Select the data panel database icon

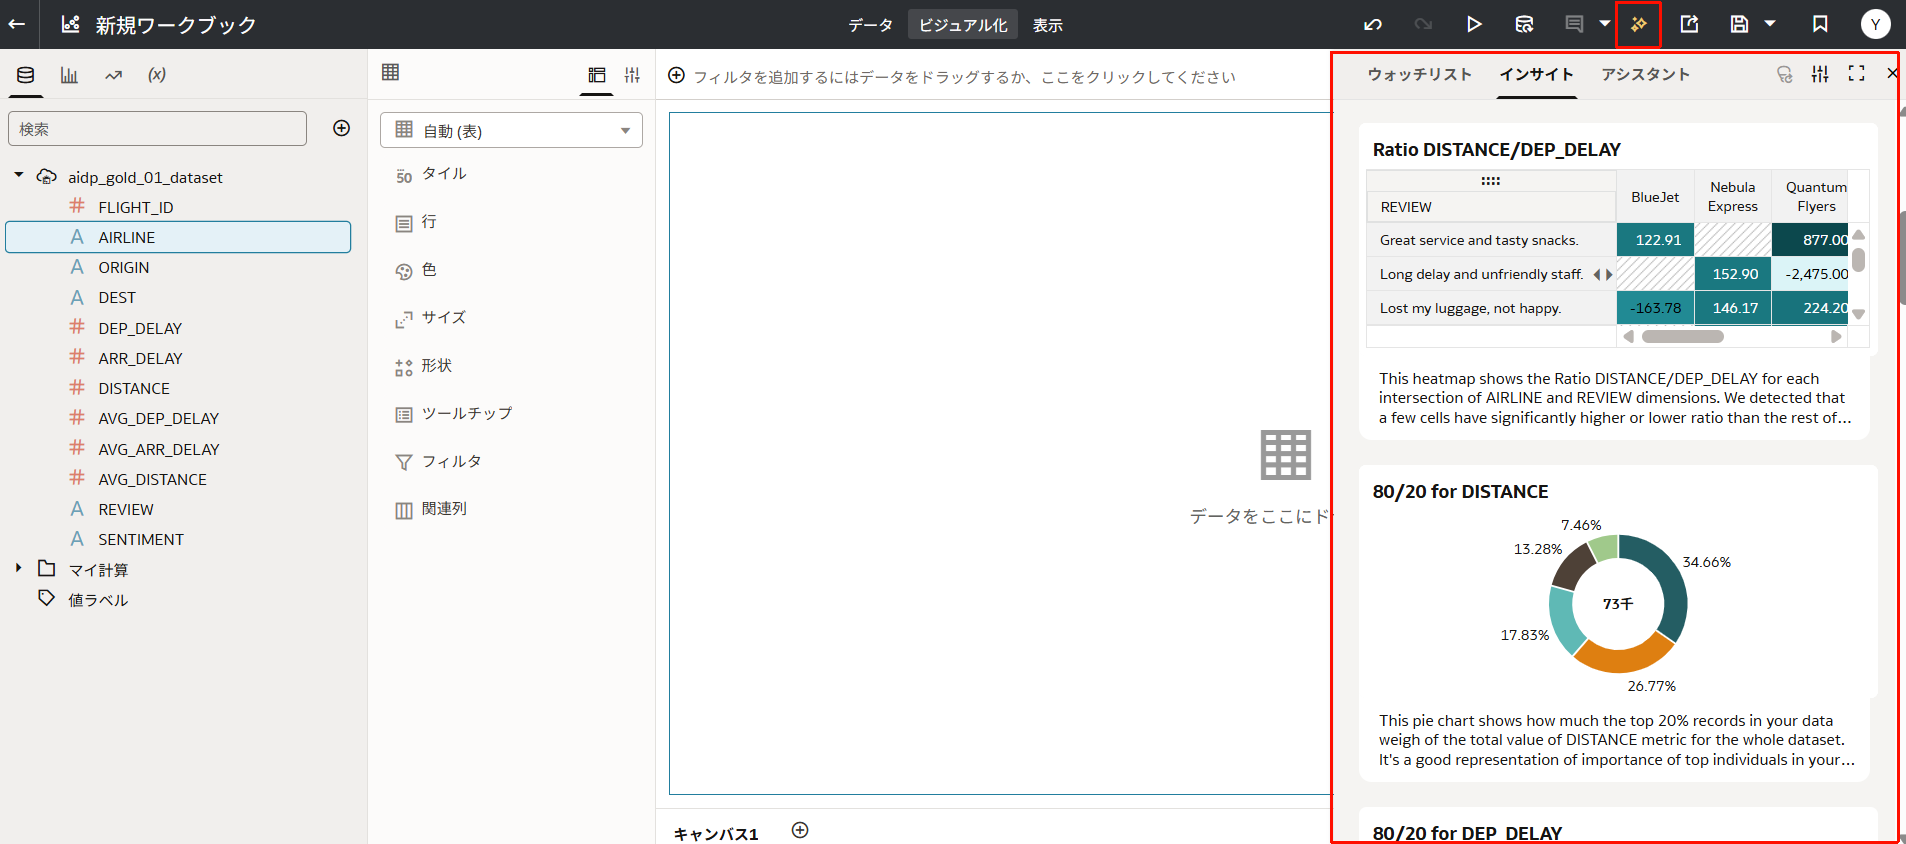point(26,75)
